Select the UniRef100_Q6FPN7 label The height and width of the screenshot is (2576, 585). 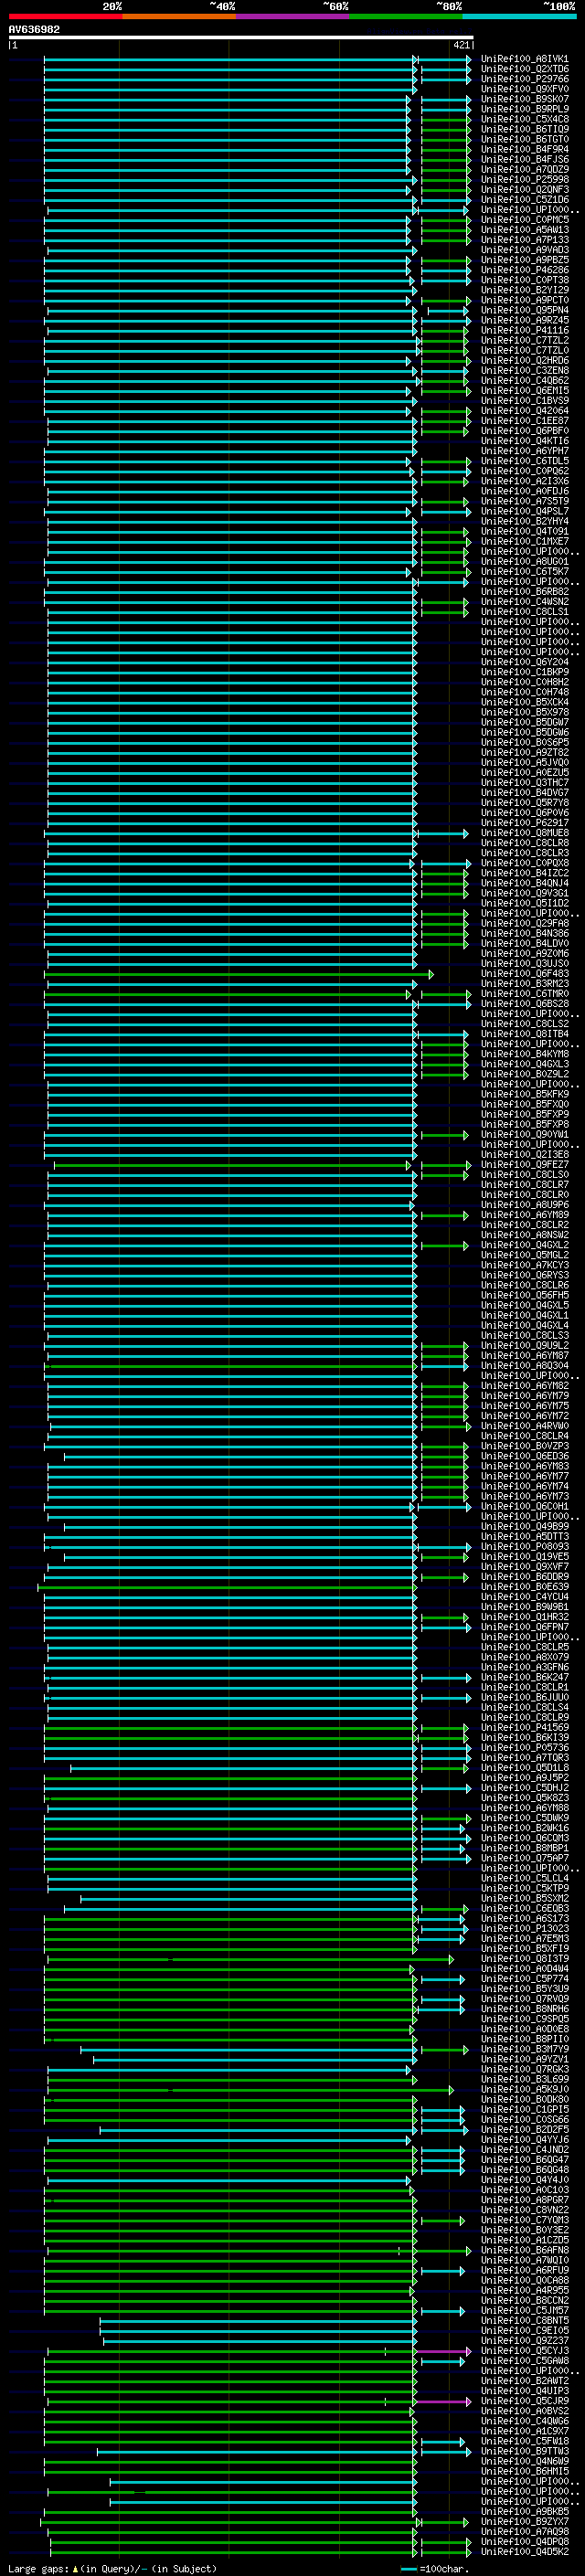(524, 1627)
